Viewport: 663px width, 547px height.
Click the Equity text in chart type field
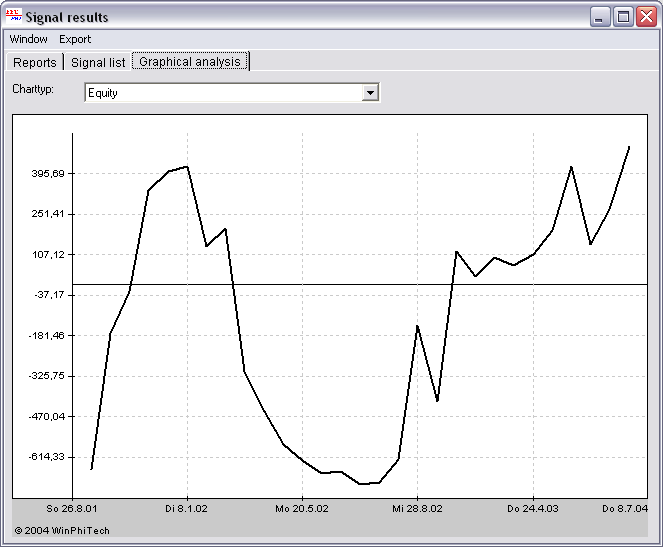[104, 93]
